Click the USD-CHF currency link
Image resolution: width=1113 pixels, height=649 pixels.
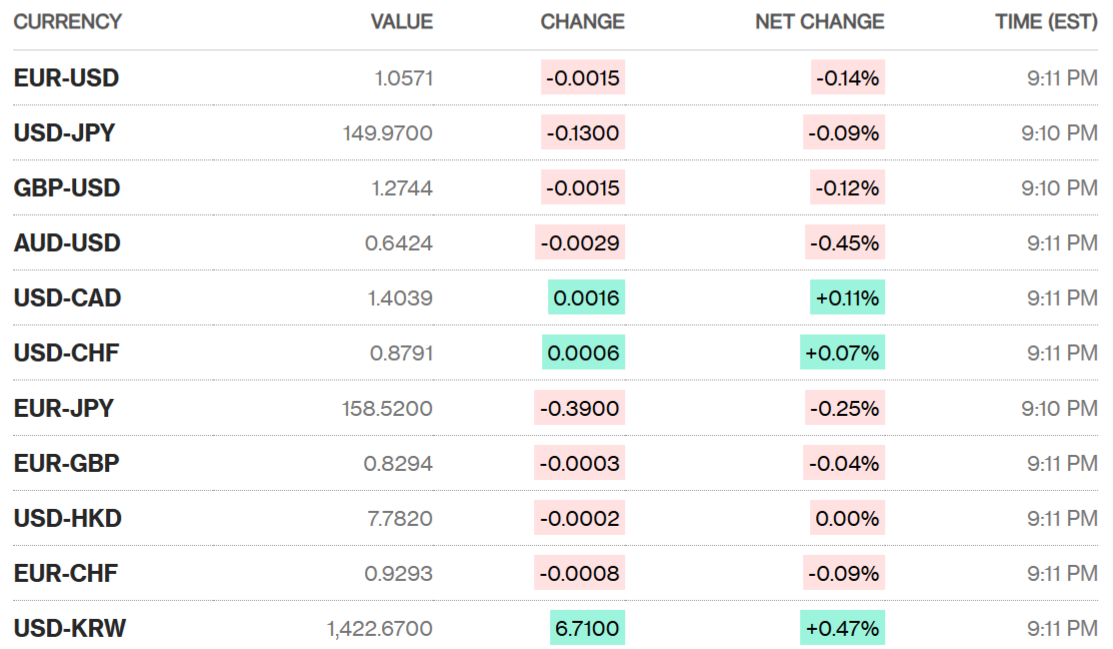(67, 353)
